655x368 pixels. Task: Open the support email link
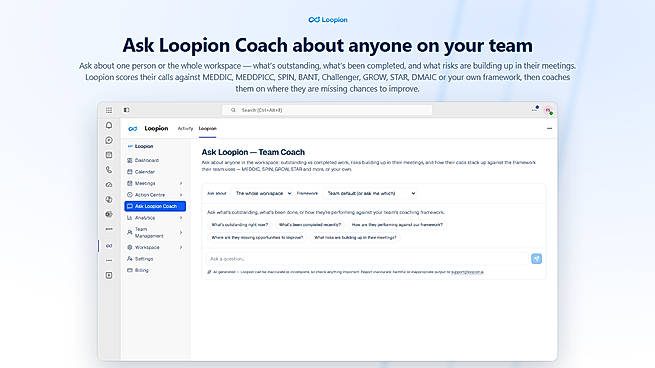467,272
